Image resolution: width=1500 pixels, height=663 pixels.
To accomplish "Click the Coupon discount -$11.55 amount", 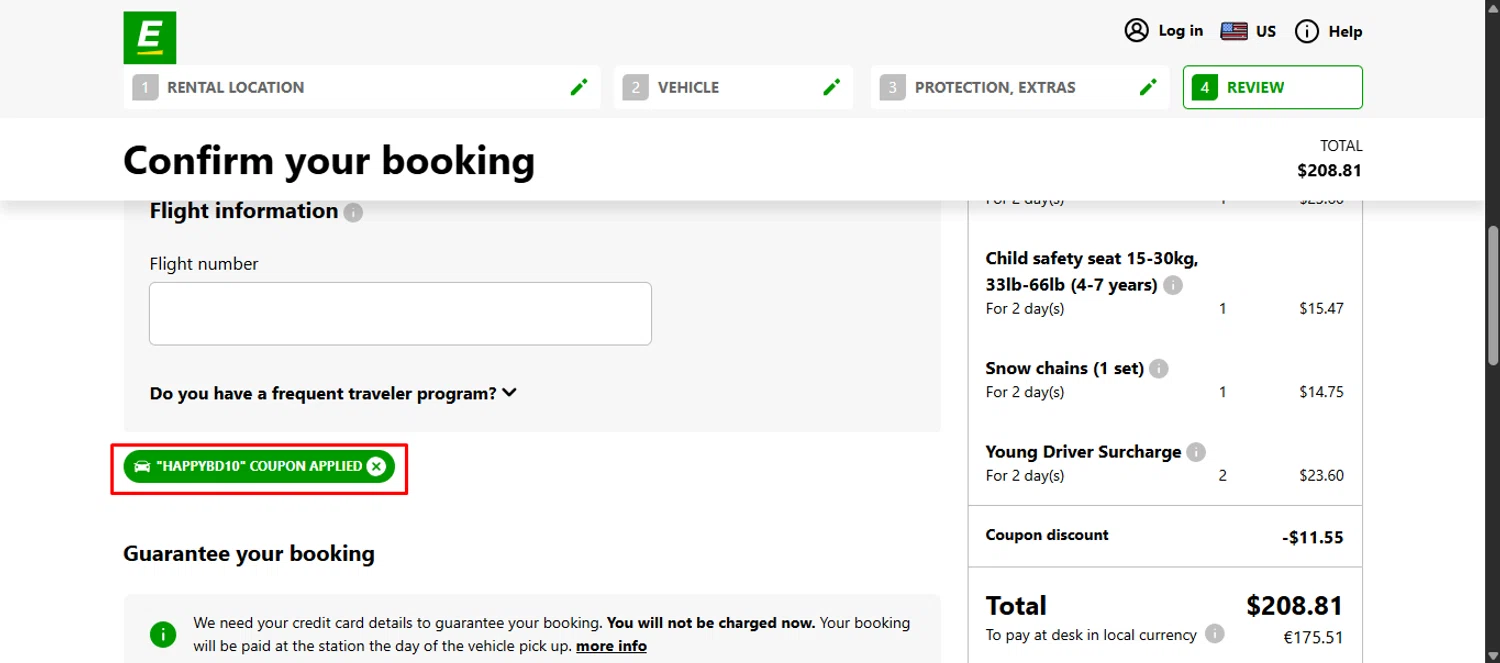I will pyautogui.click(x=1312, y=537).
